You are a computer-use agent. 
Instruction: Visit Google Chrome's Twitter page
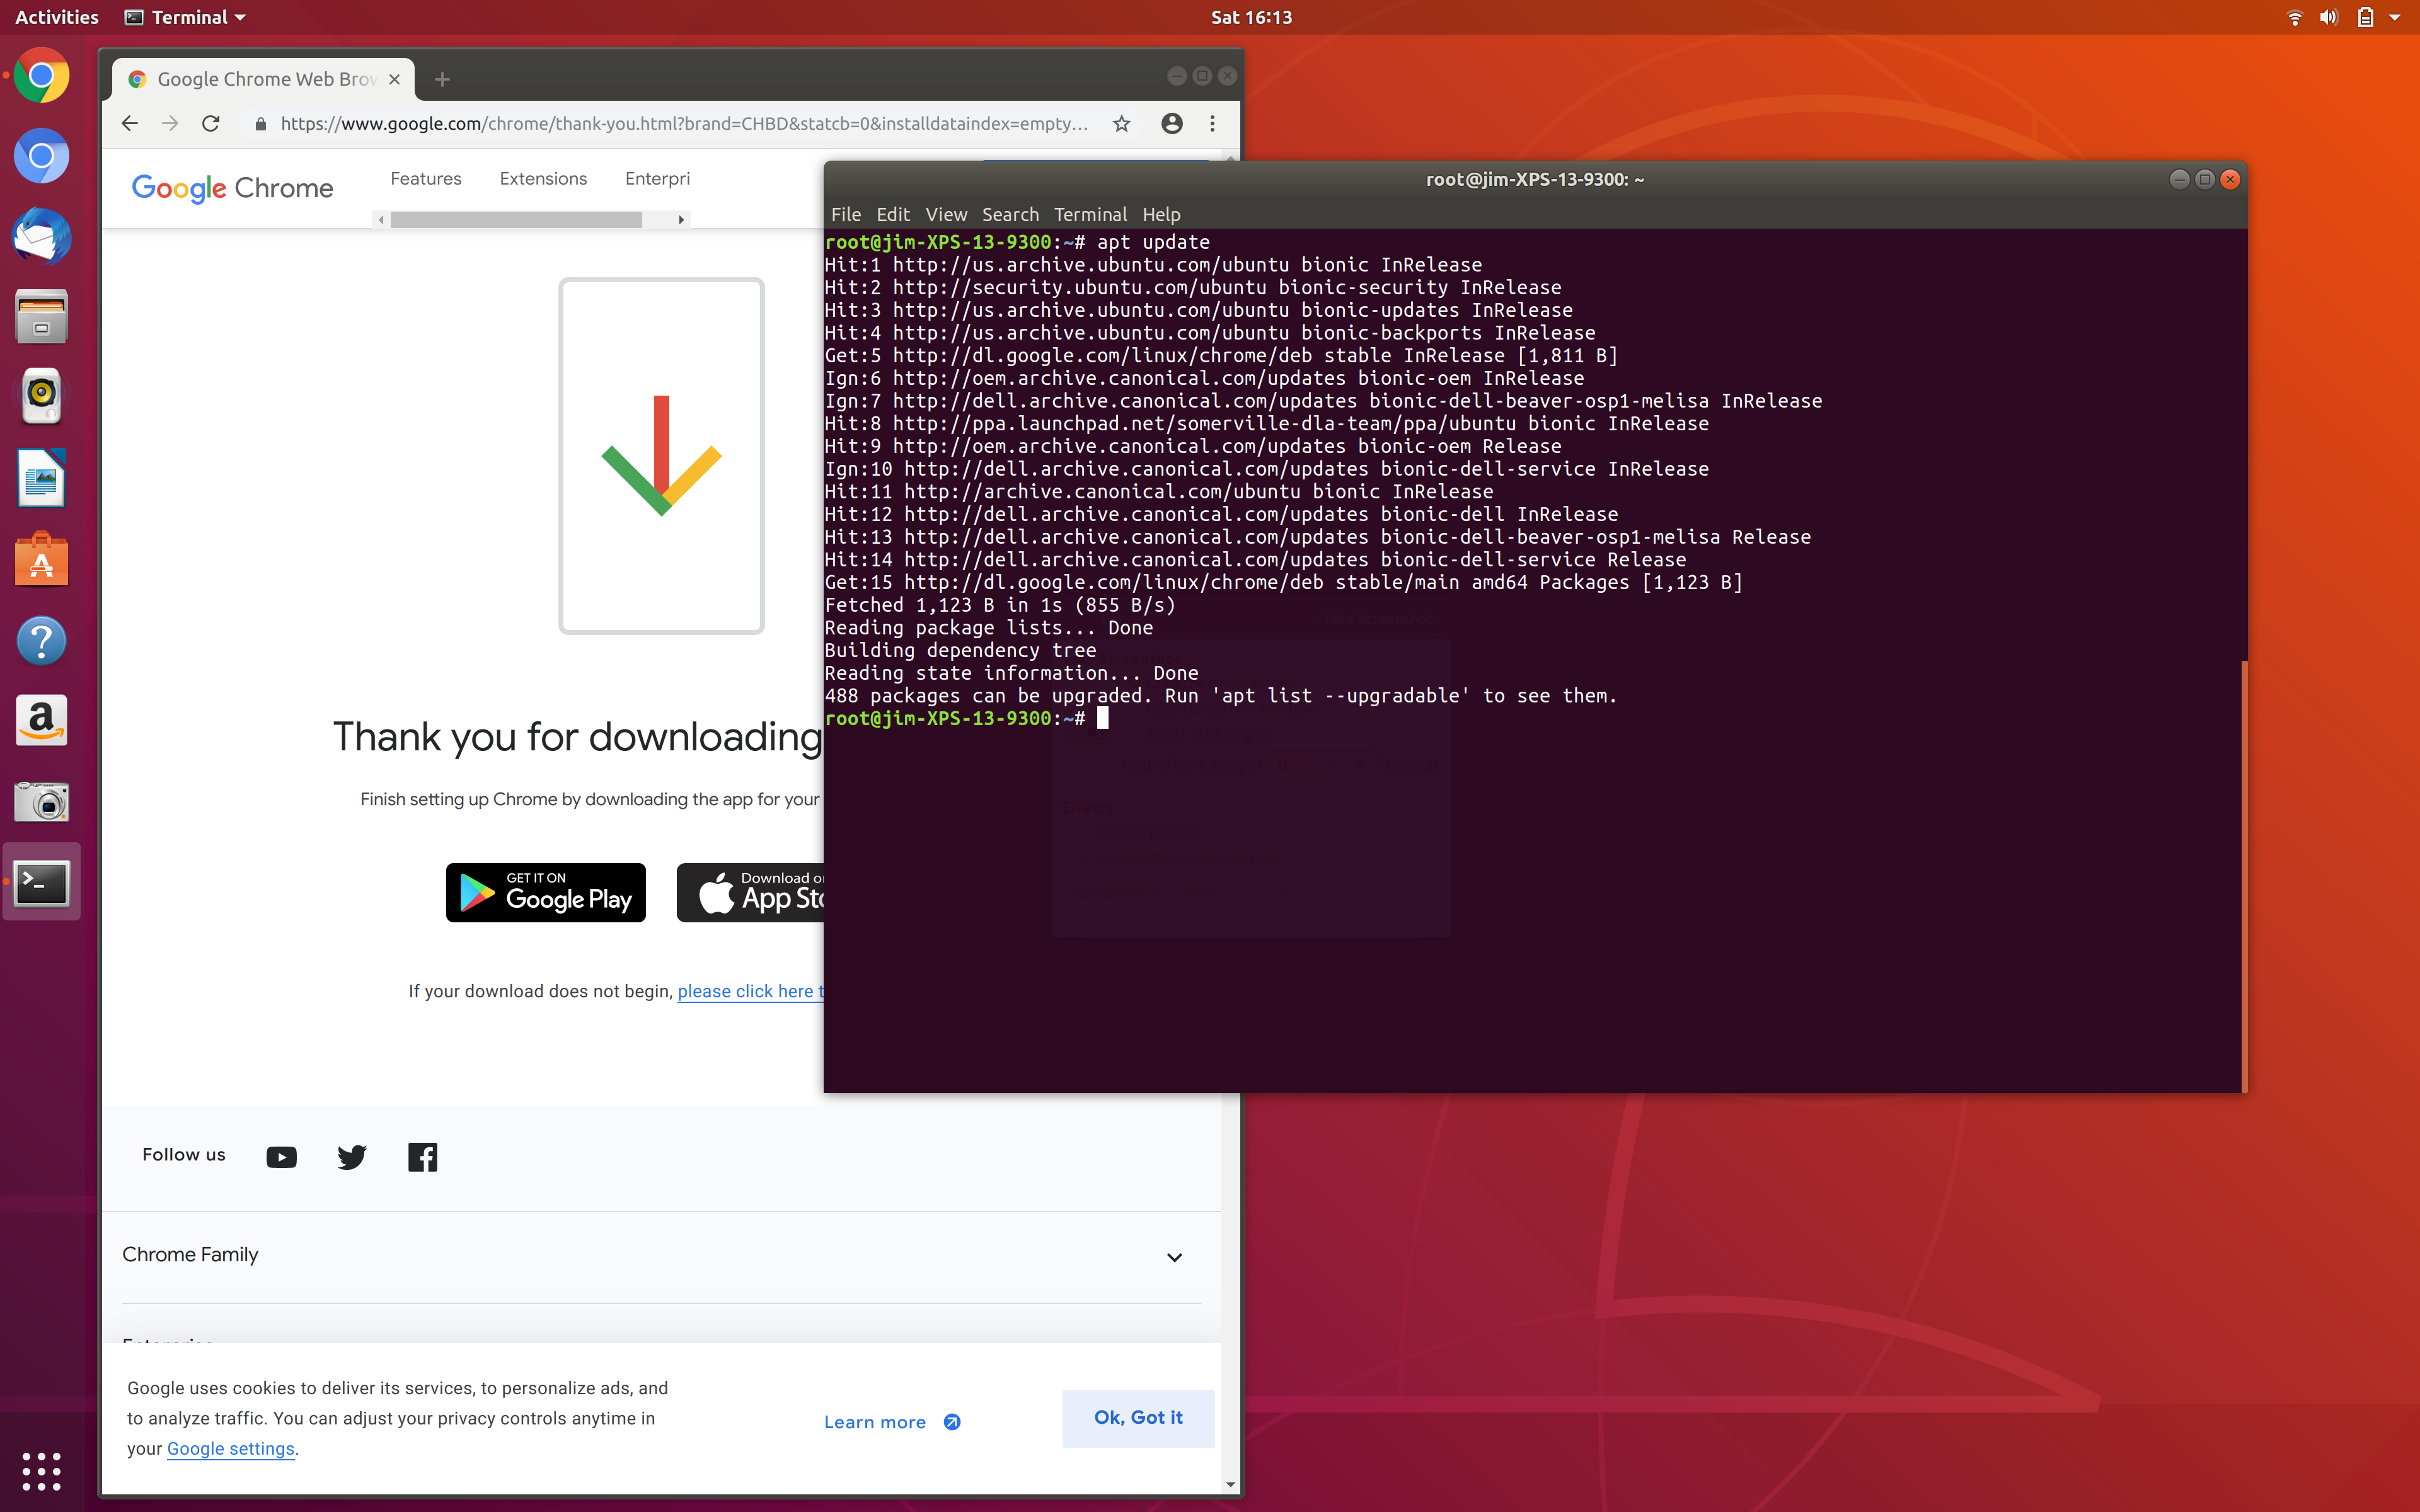click(x=352, y=1157)
